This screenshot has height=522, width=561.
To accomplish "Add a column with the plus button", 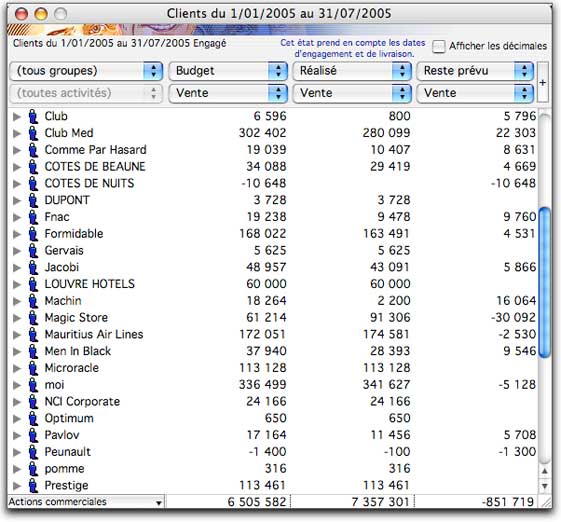I will pos(543,83).
